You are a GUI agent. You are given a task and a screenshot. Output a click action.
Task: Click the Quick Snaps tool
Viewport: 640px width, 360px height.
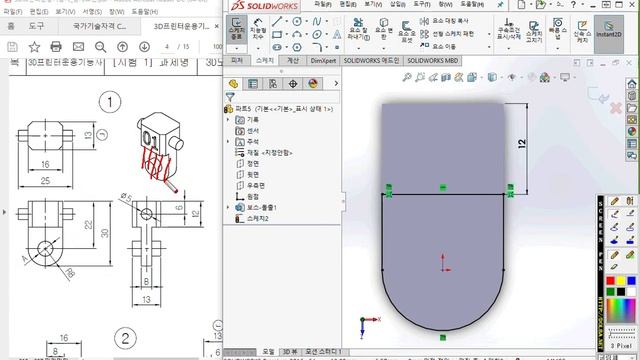[x=558, y=29]
